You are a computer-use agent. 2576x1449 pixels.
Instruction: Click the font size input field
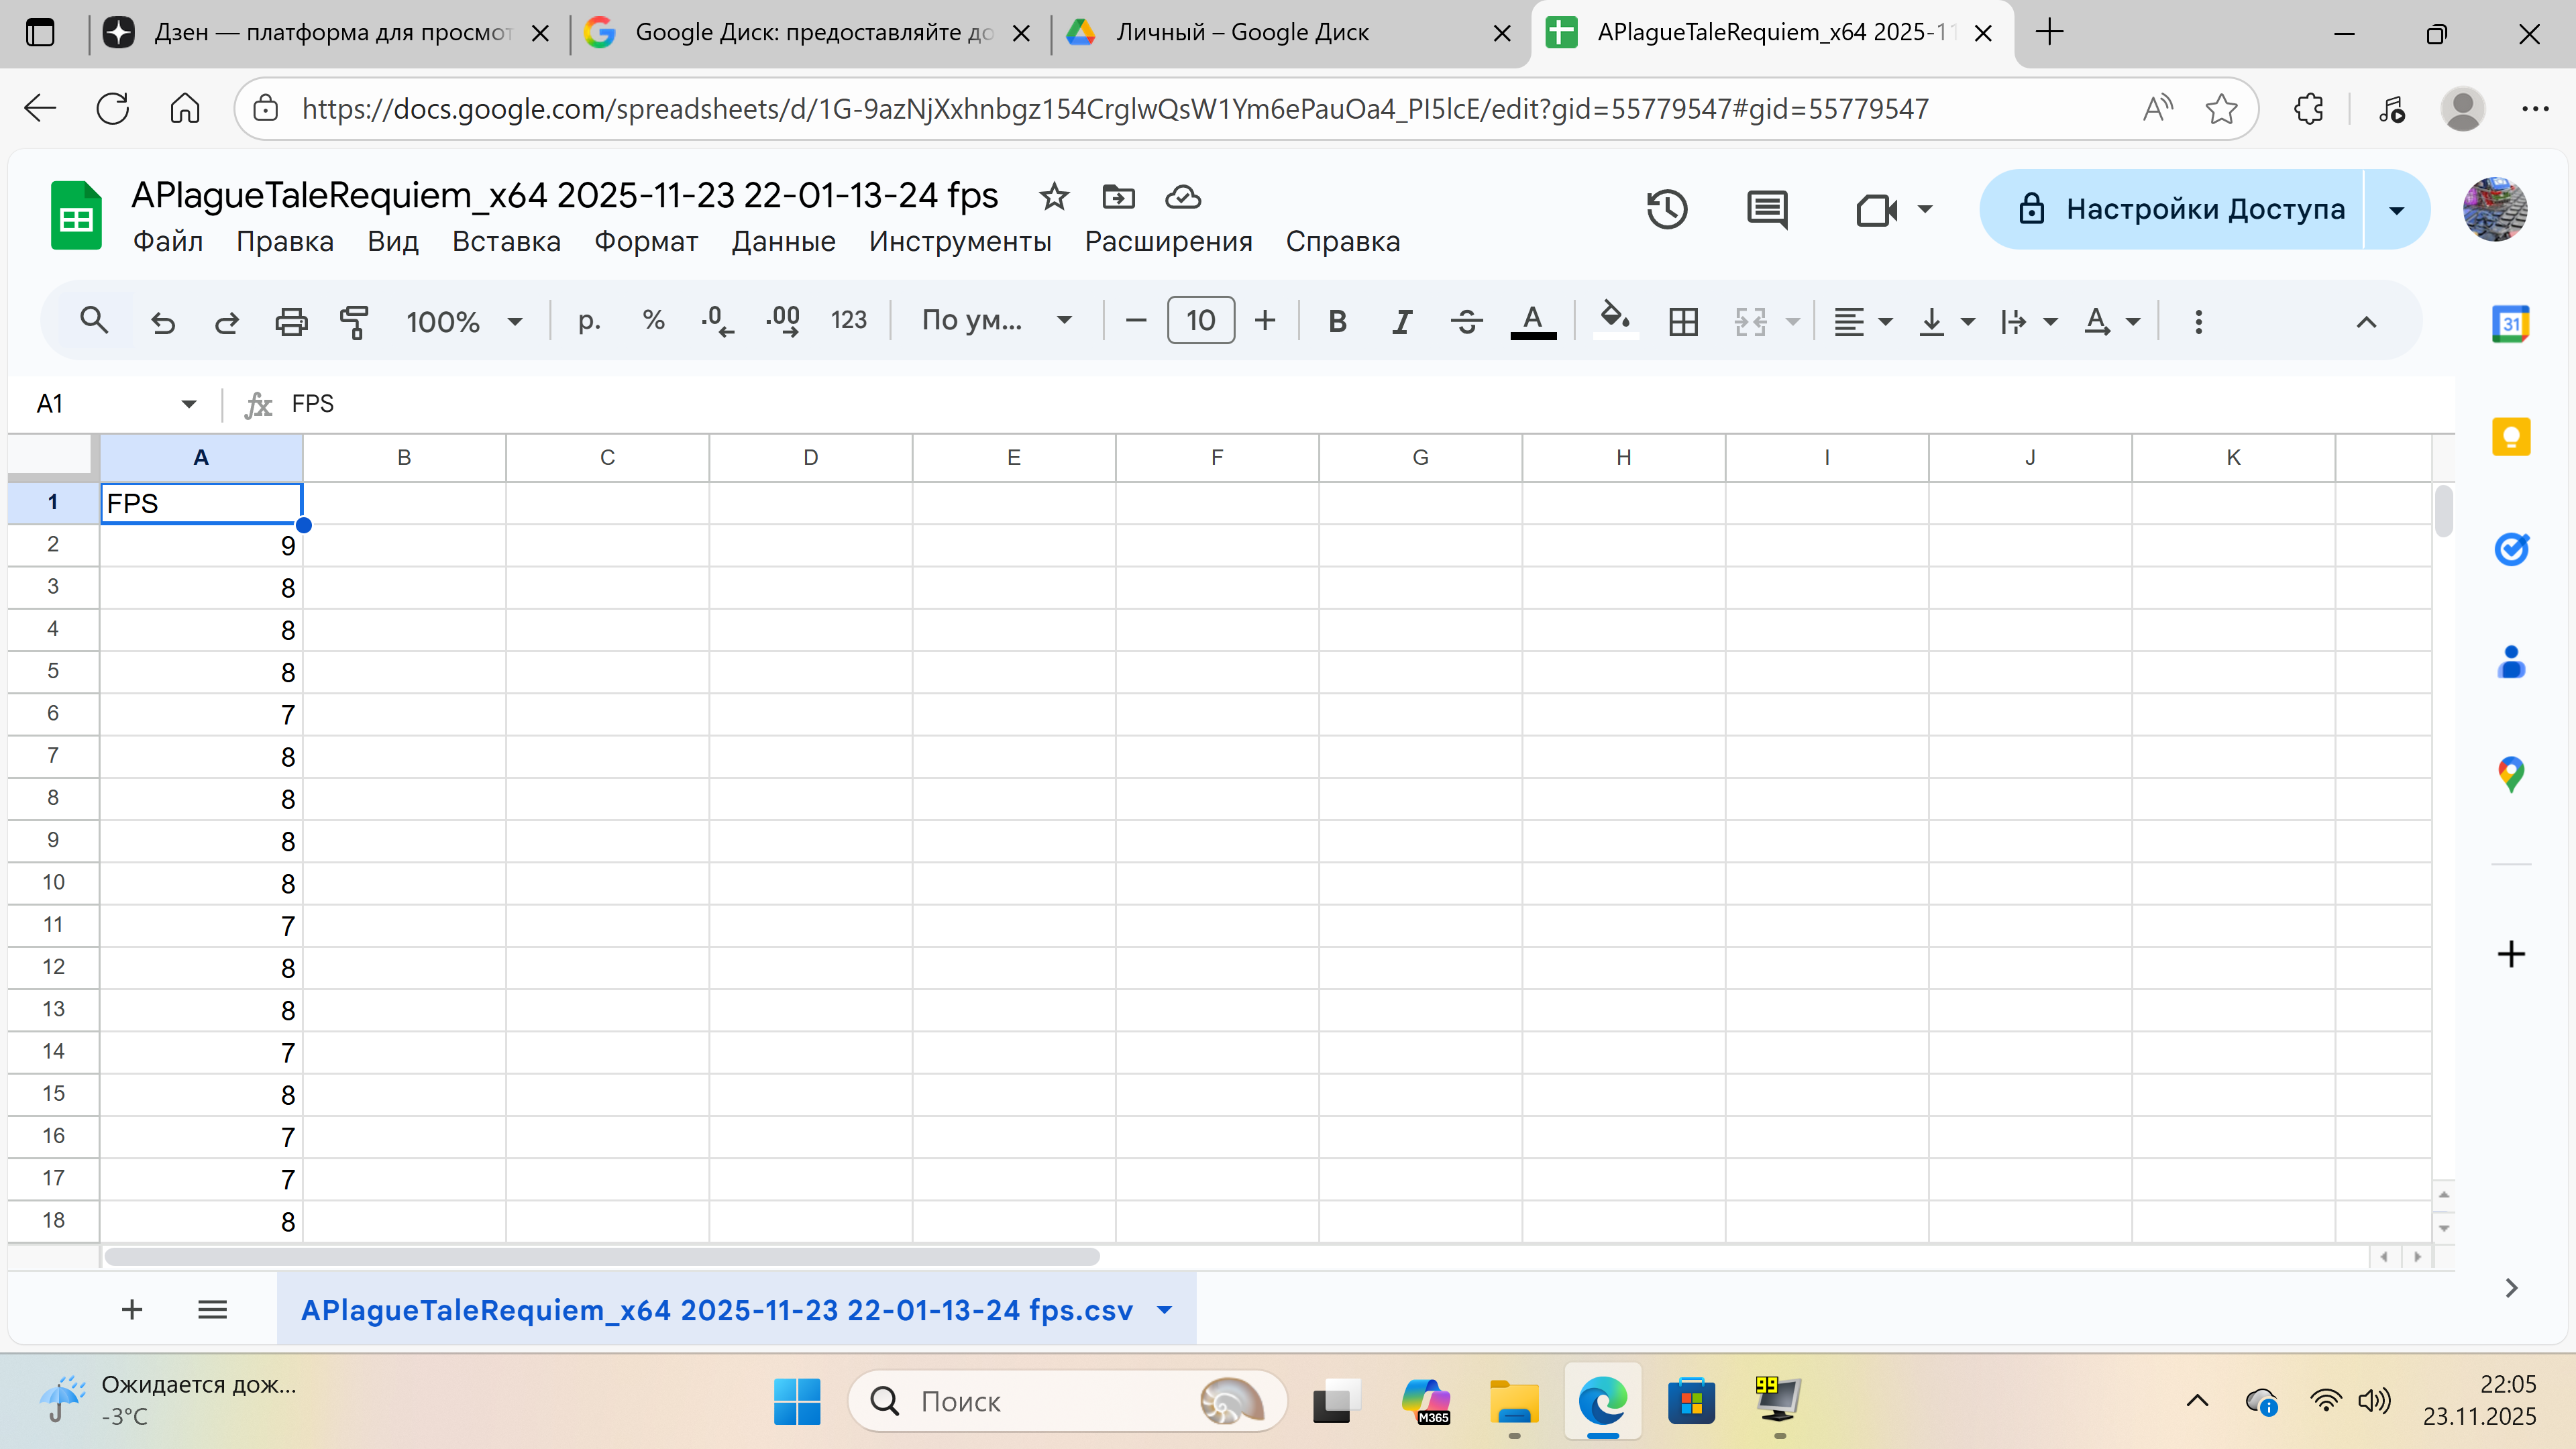click(x=1200, y=321)
